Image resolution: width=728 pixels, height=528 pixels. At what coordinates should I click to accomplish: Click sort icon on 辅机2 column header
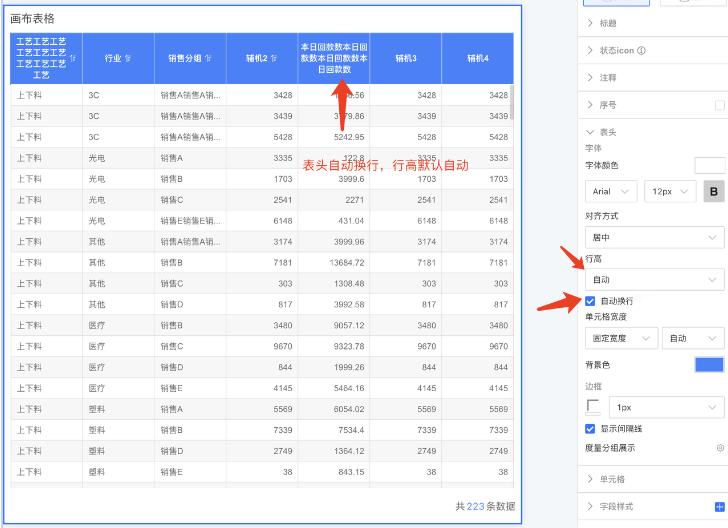273,58
